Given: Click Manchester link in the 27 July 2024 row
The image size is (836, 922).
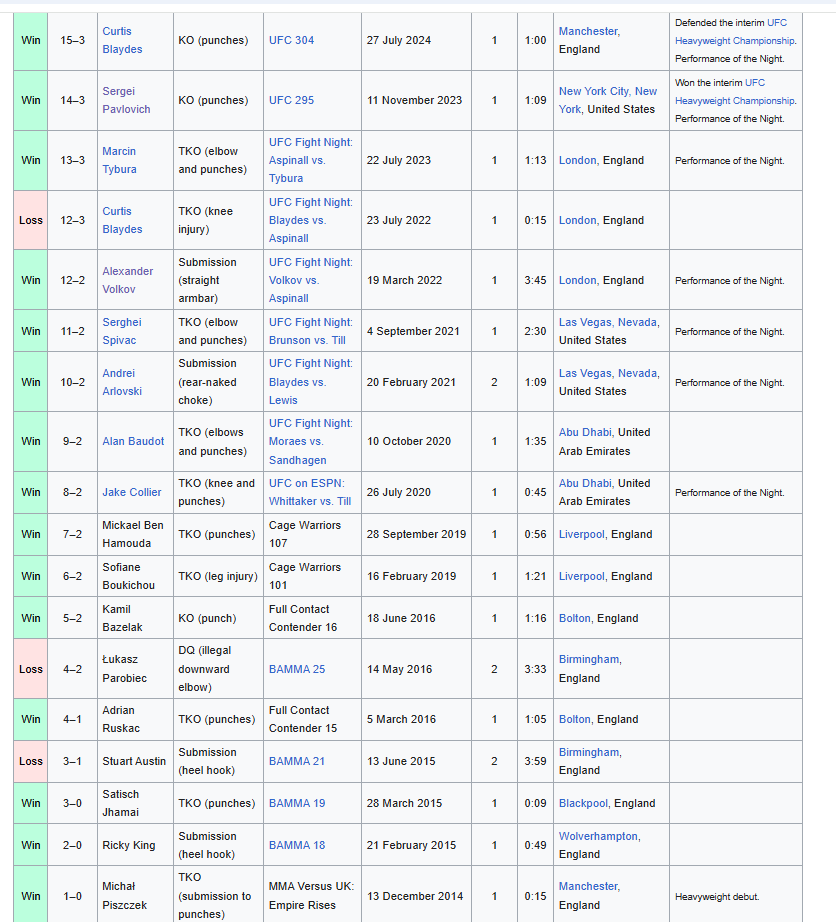Looking at the screenshot, I should pos(588,31).
